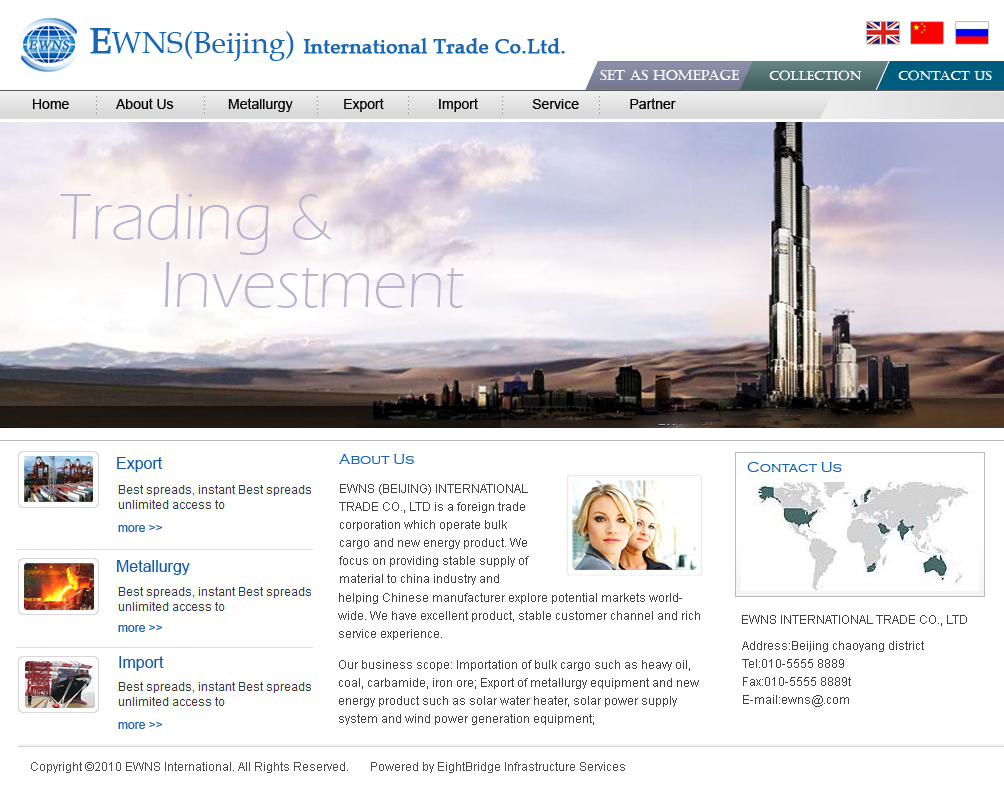This screenshot has height=791, width=1004.
Task: Click the 'Tel:010-5555 8889' line
Action: (x=793, y=664)
